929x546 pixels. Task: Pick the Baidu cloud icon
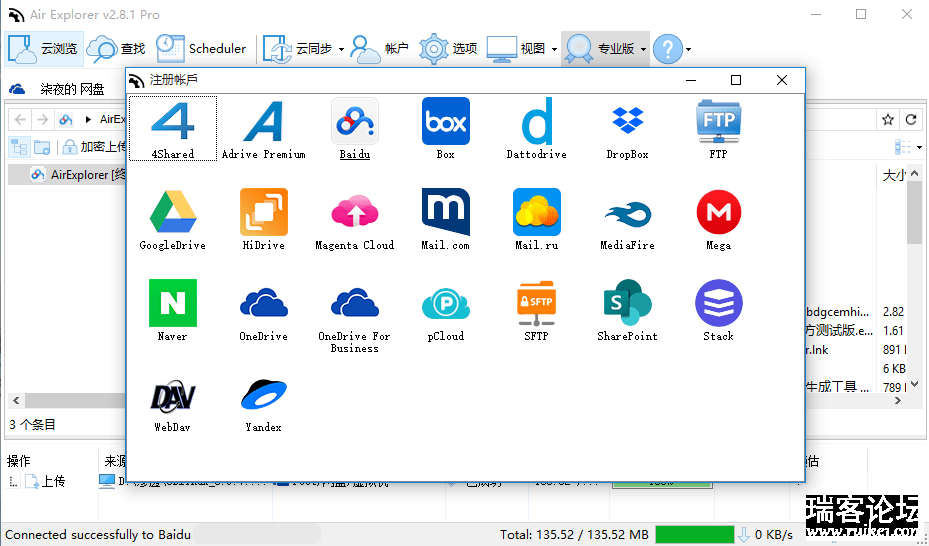(x=354, y=122)
